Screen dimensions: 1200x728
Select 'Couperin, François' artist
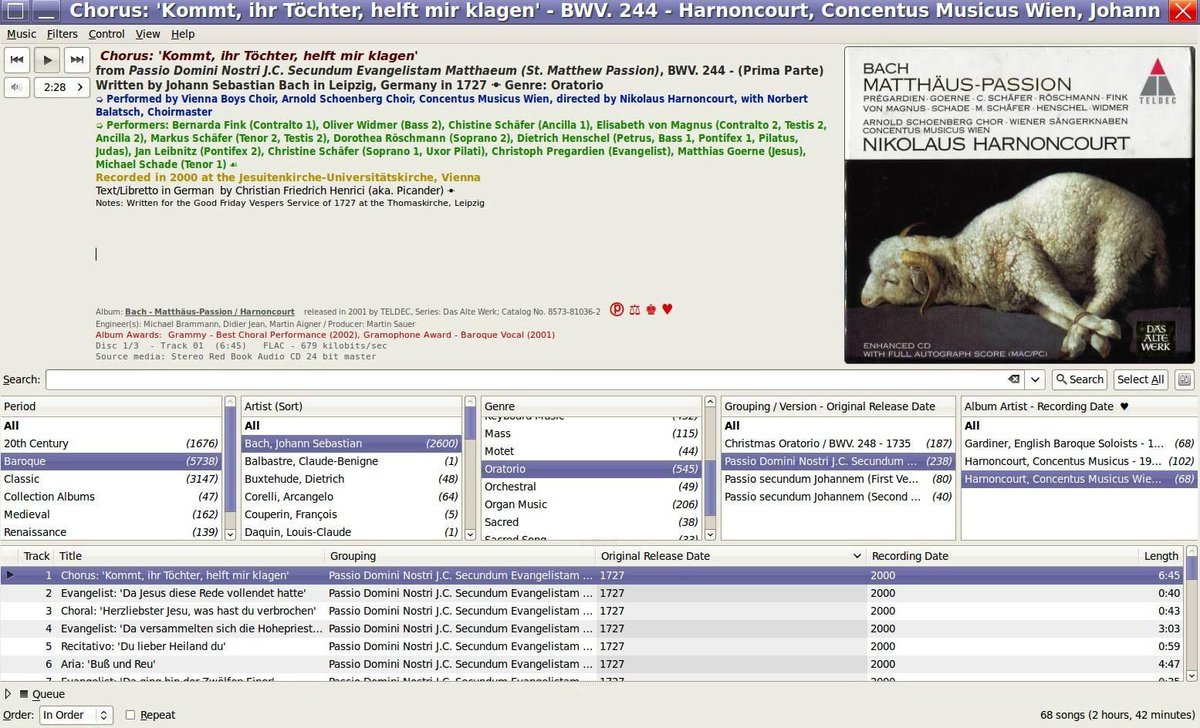(352, 515)
